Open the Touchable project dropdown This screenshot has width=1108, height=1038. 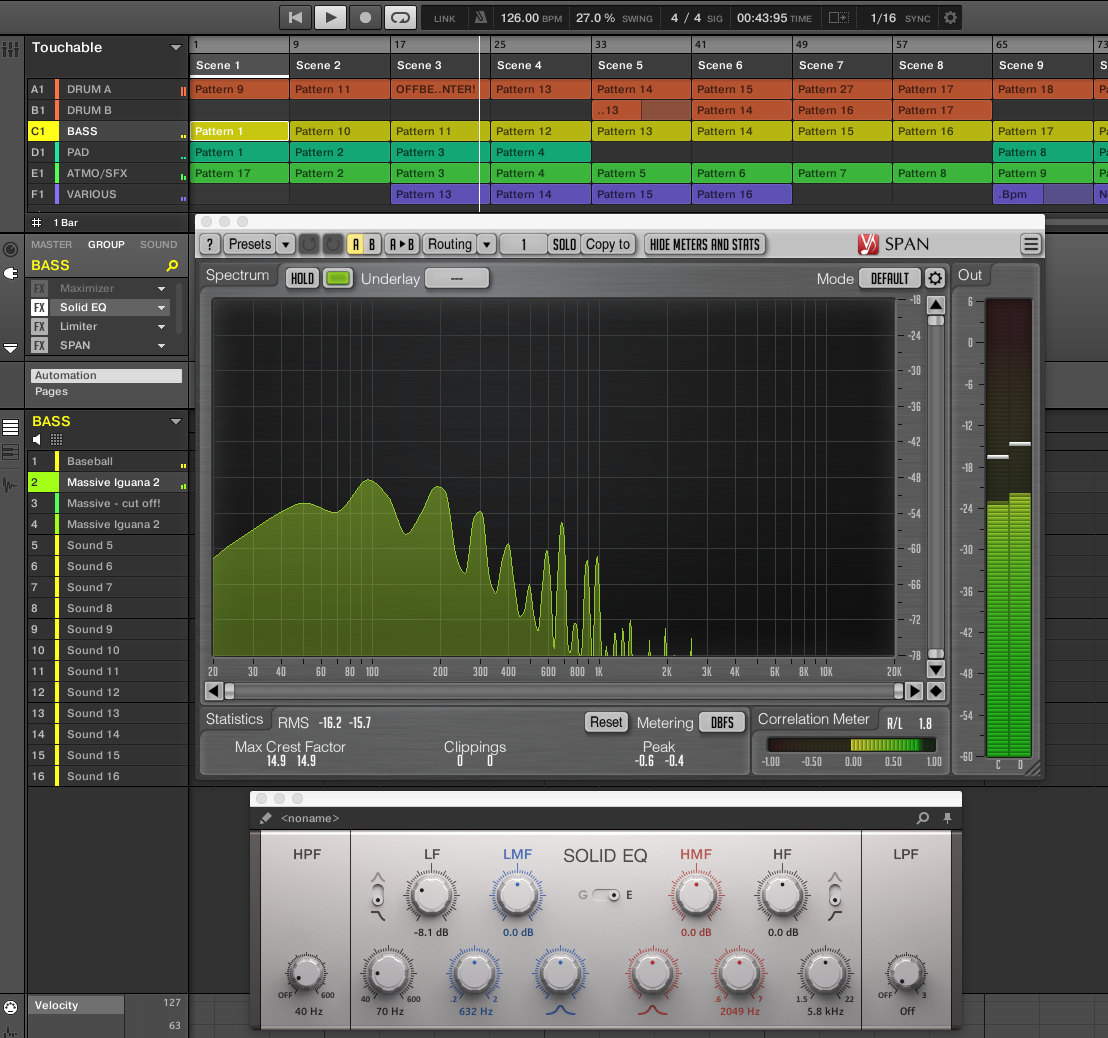point(176,48)
